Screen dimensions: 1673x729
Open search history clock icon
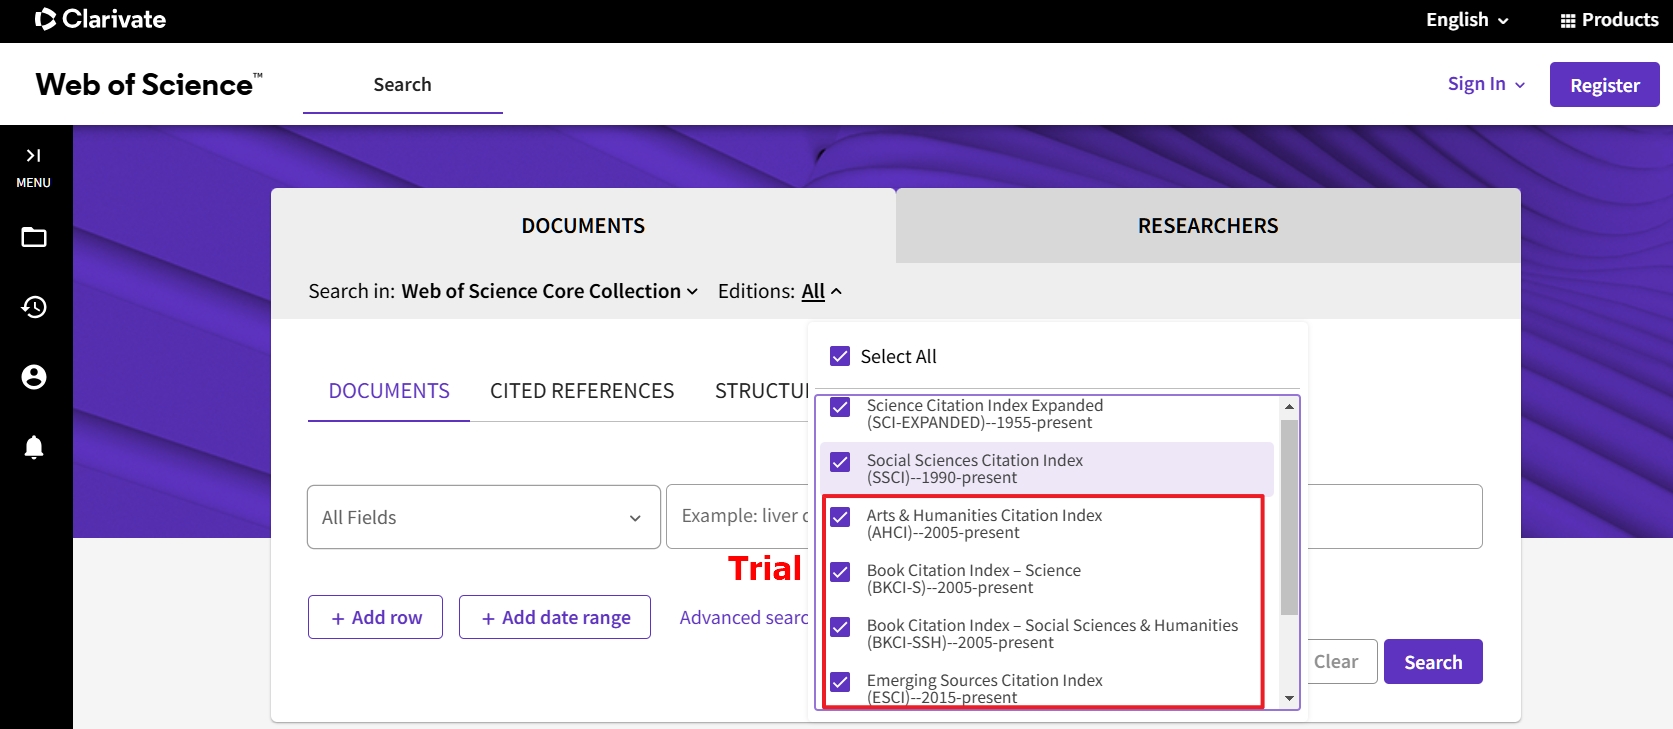pos(34,307)
